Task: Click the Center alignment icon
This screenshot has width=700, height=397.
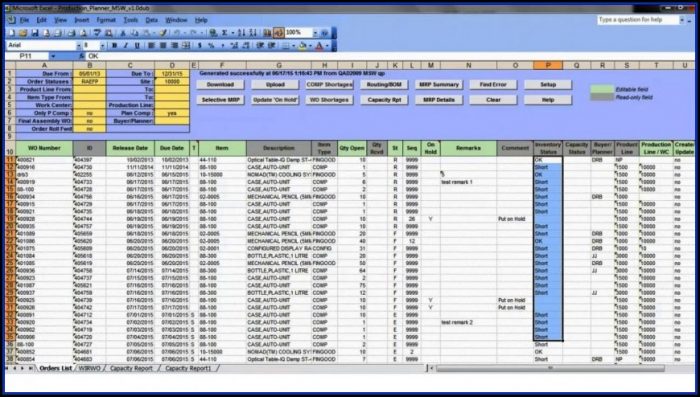Action: tap(163, 45)
